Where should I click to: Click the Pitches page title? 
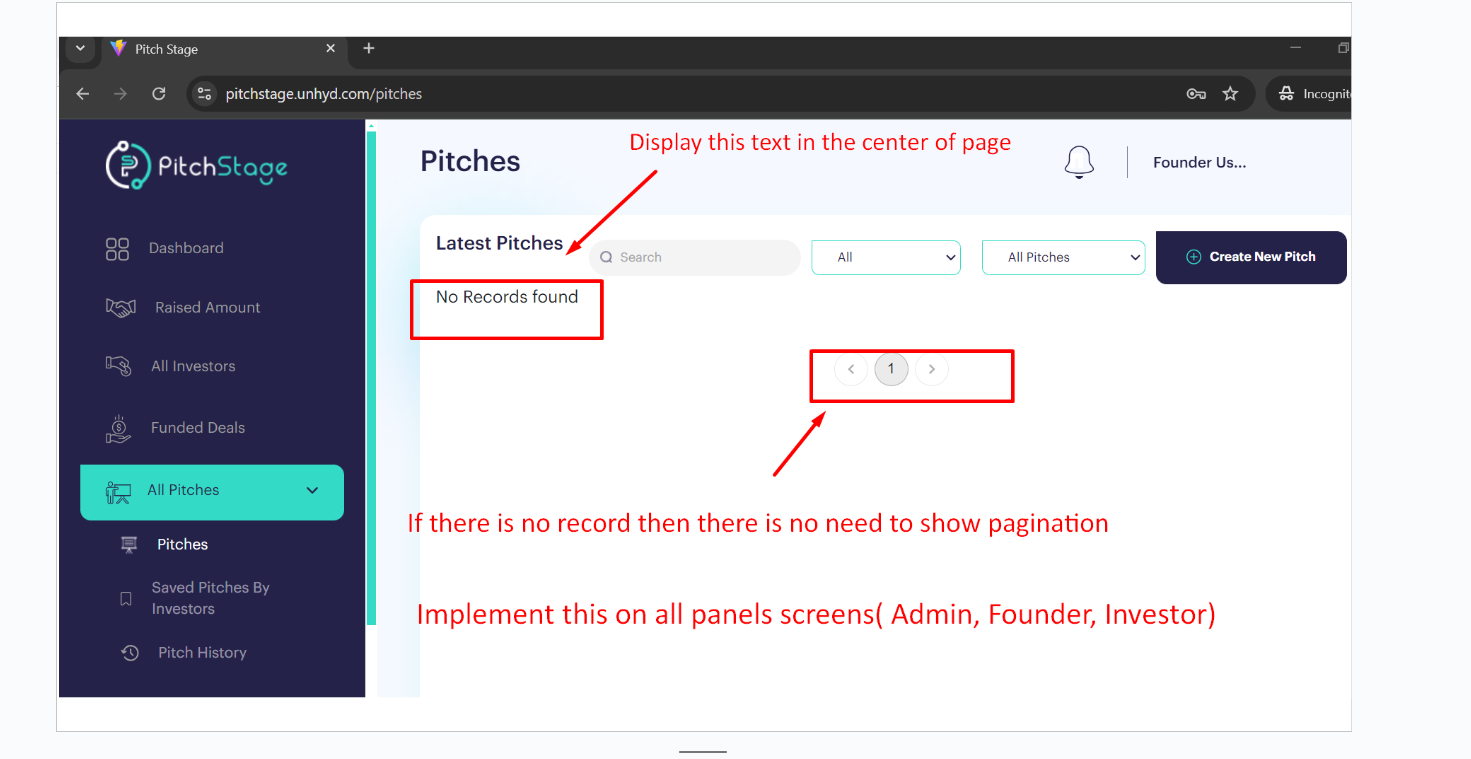470,161
